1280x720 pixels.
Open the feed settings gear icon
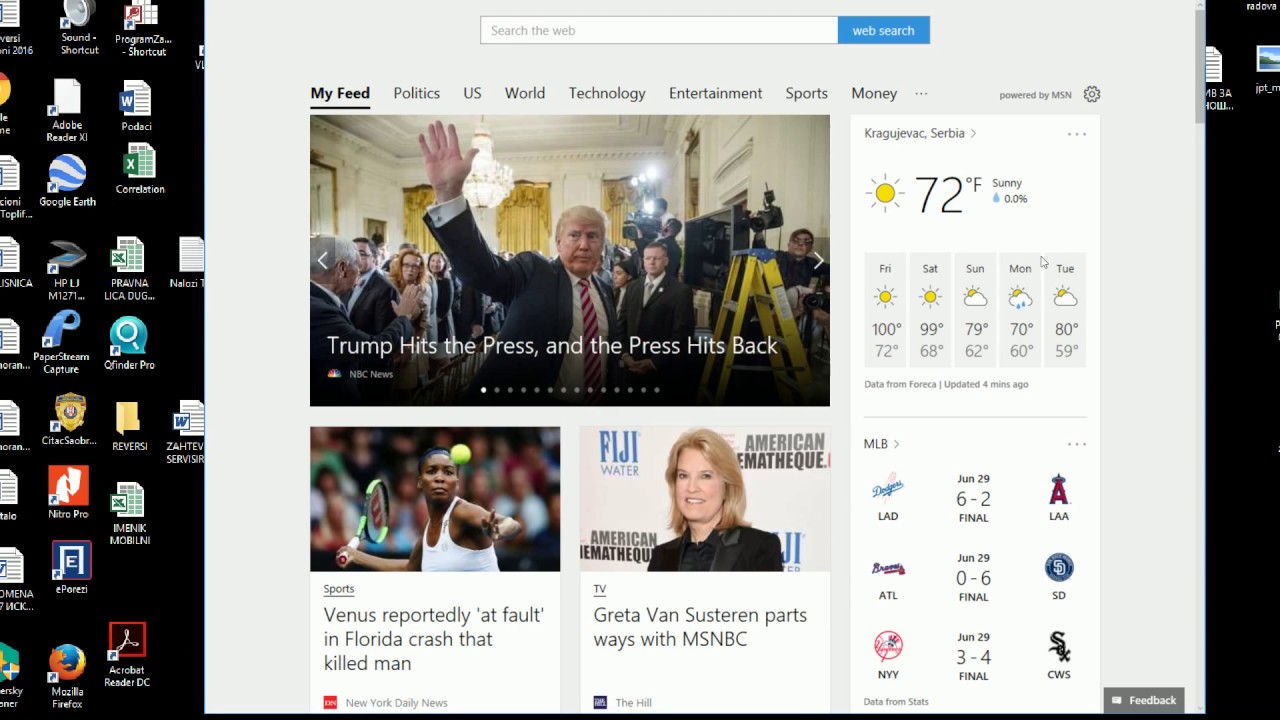(1092, 94)
